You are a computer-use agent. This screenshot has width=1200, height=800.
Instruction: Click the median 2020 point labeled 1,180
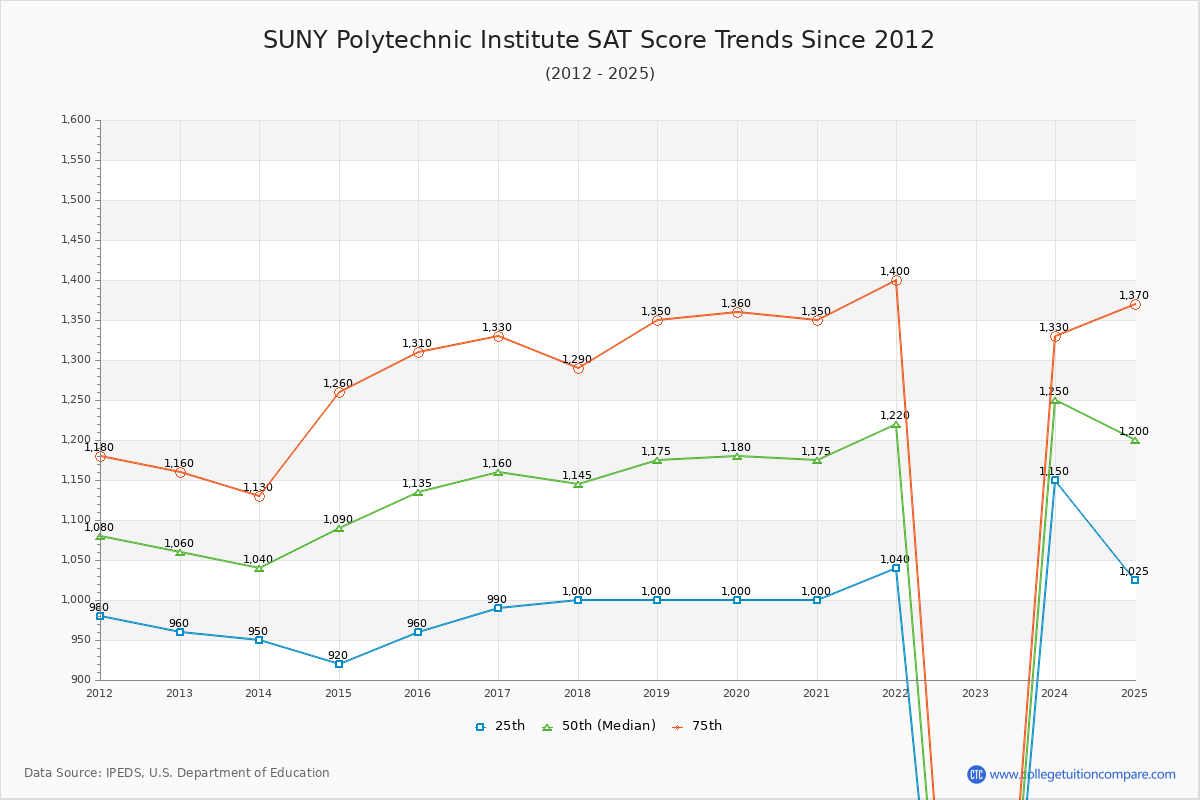click(737, 456)
